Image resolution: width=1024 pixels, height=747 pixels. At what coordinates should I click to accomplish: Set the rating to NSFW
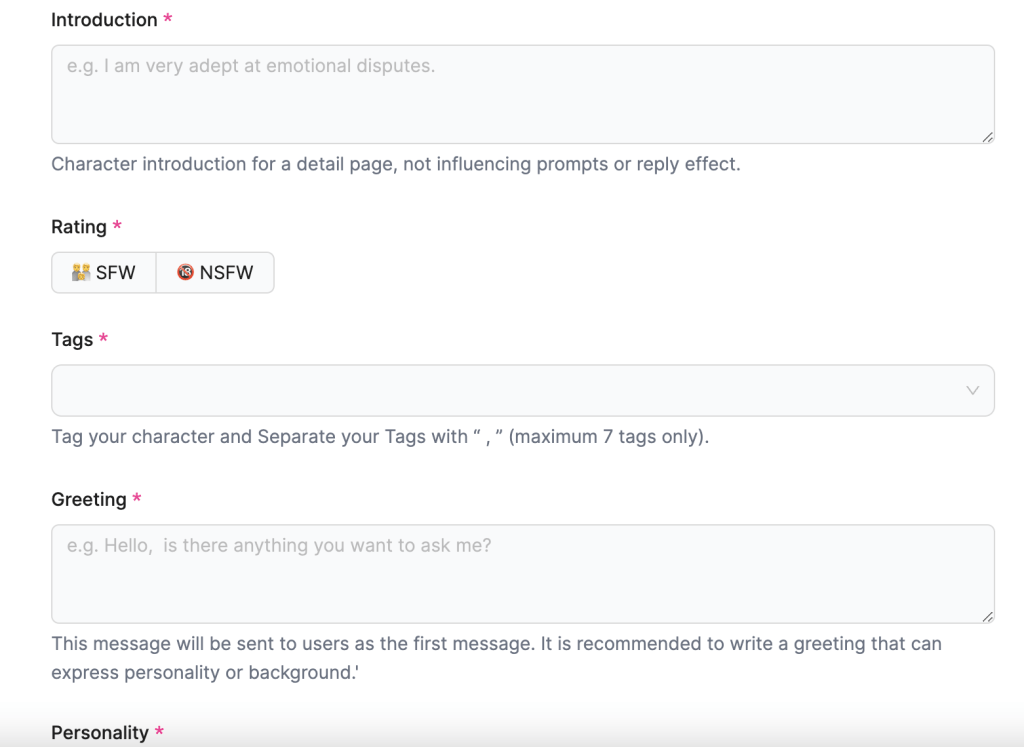(215, 273)
